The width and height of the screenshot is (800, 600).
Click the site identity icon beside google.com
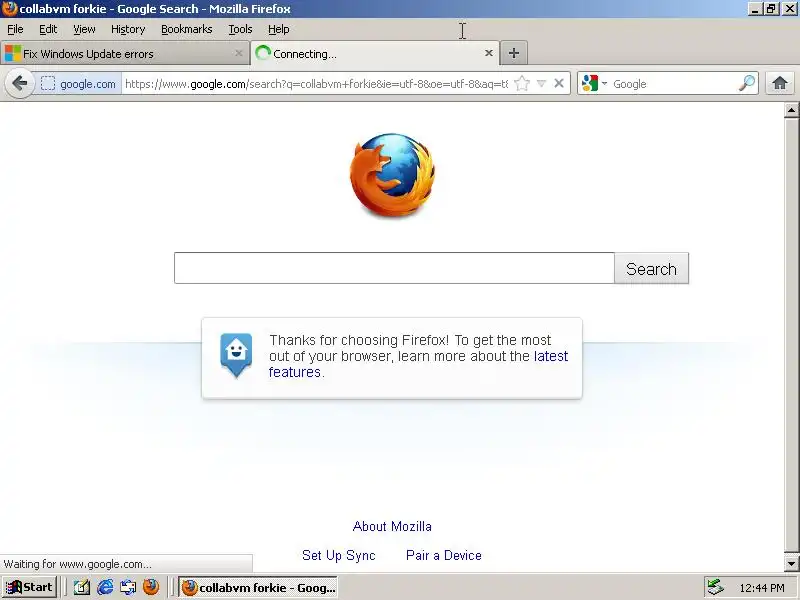[x=47, y=84]
